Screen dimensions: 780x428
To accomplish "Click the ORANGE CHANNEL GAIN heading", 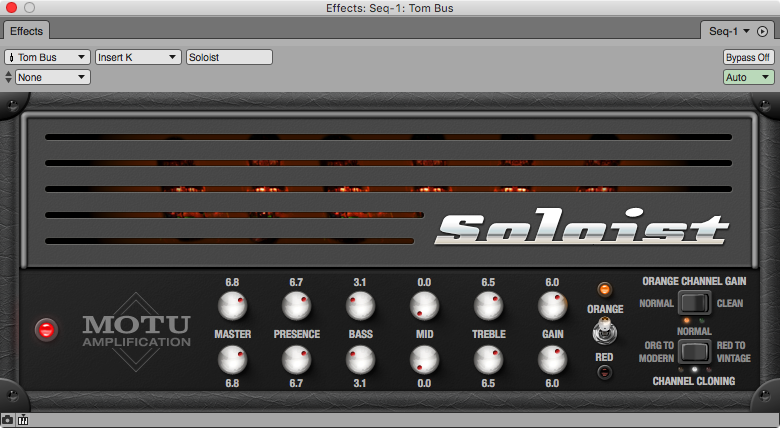I will pyautogui.click(x=694, y=281).
